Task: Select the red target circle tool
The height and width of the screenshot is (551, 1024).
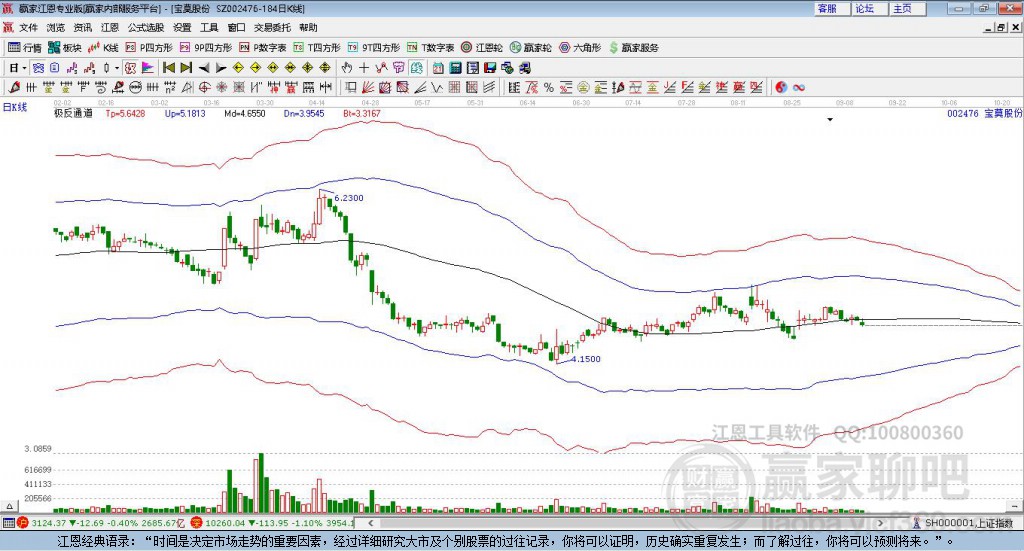Action: [204, 87]
